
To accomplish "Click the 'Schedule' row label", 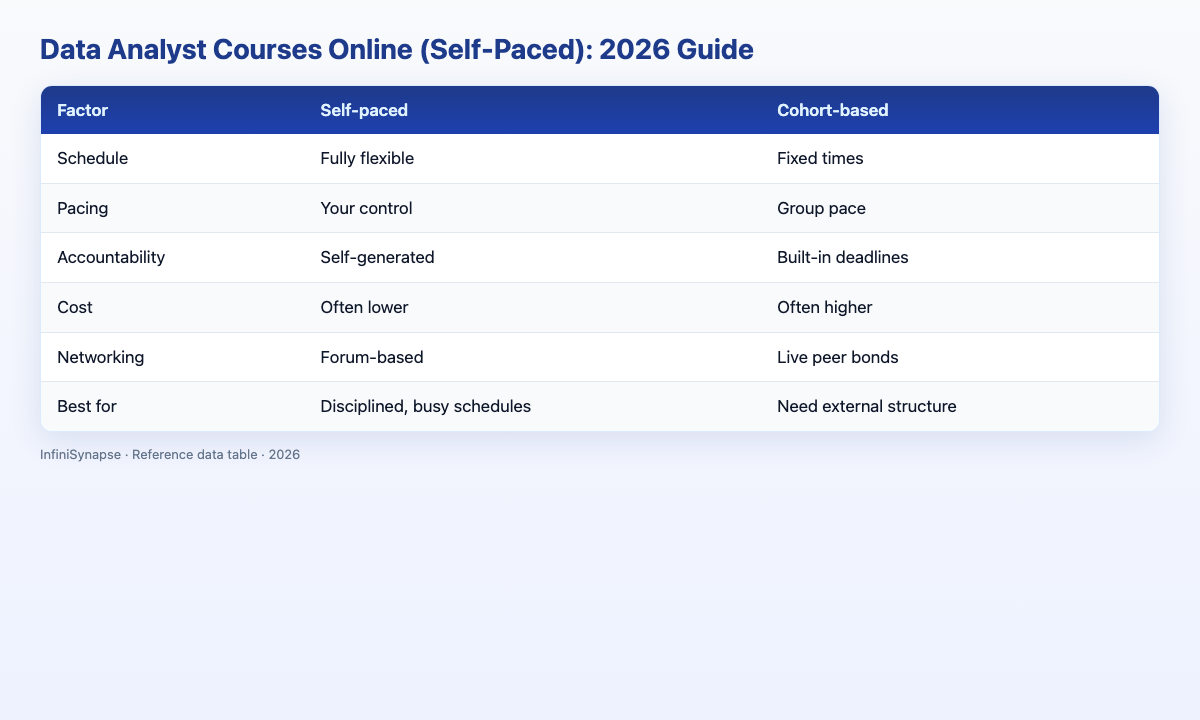I will coord(94,159).
